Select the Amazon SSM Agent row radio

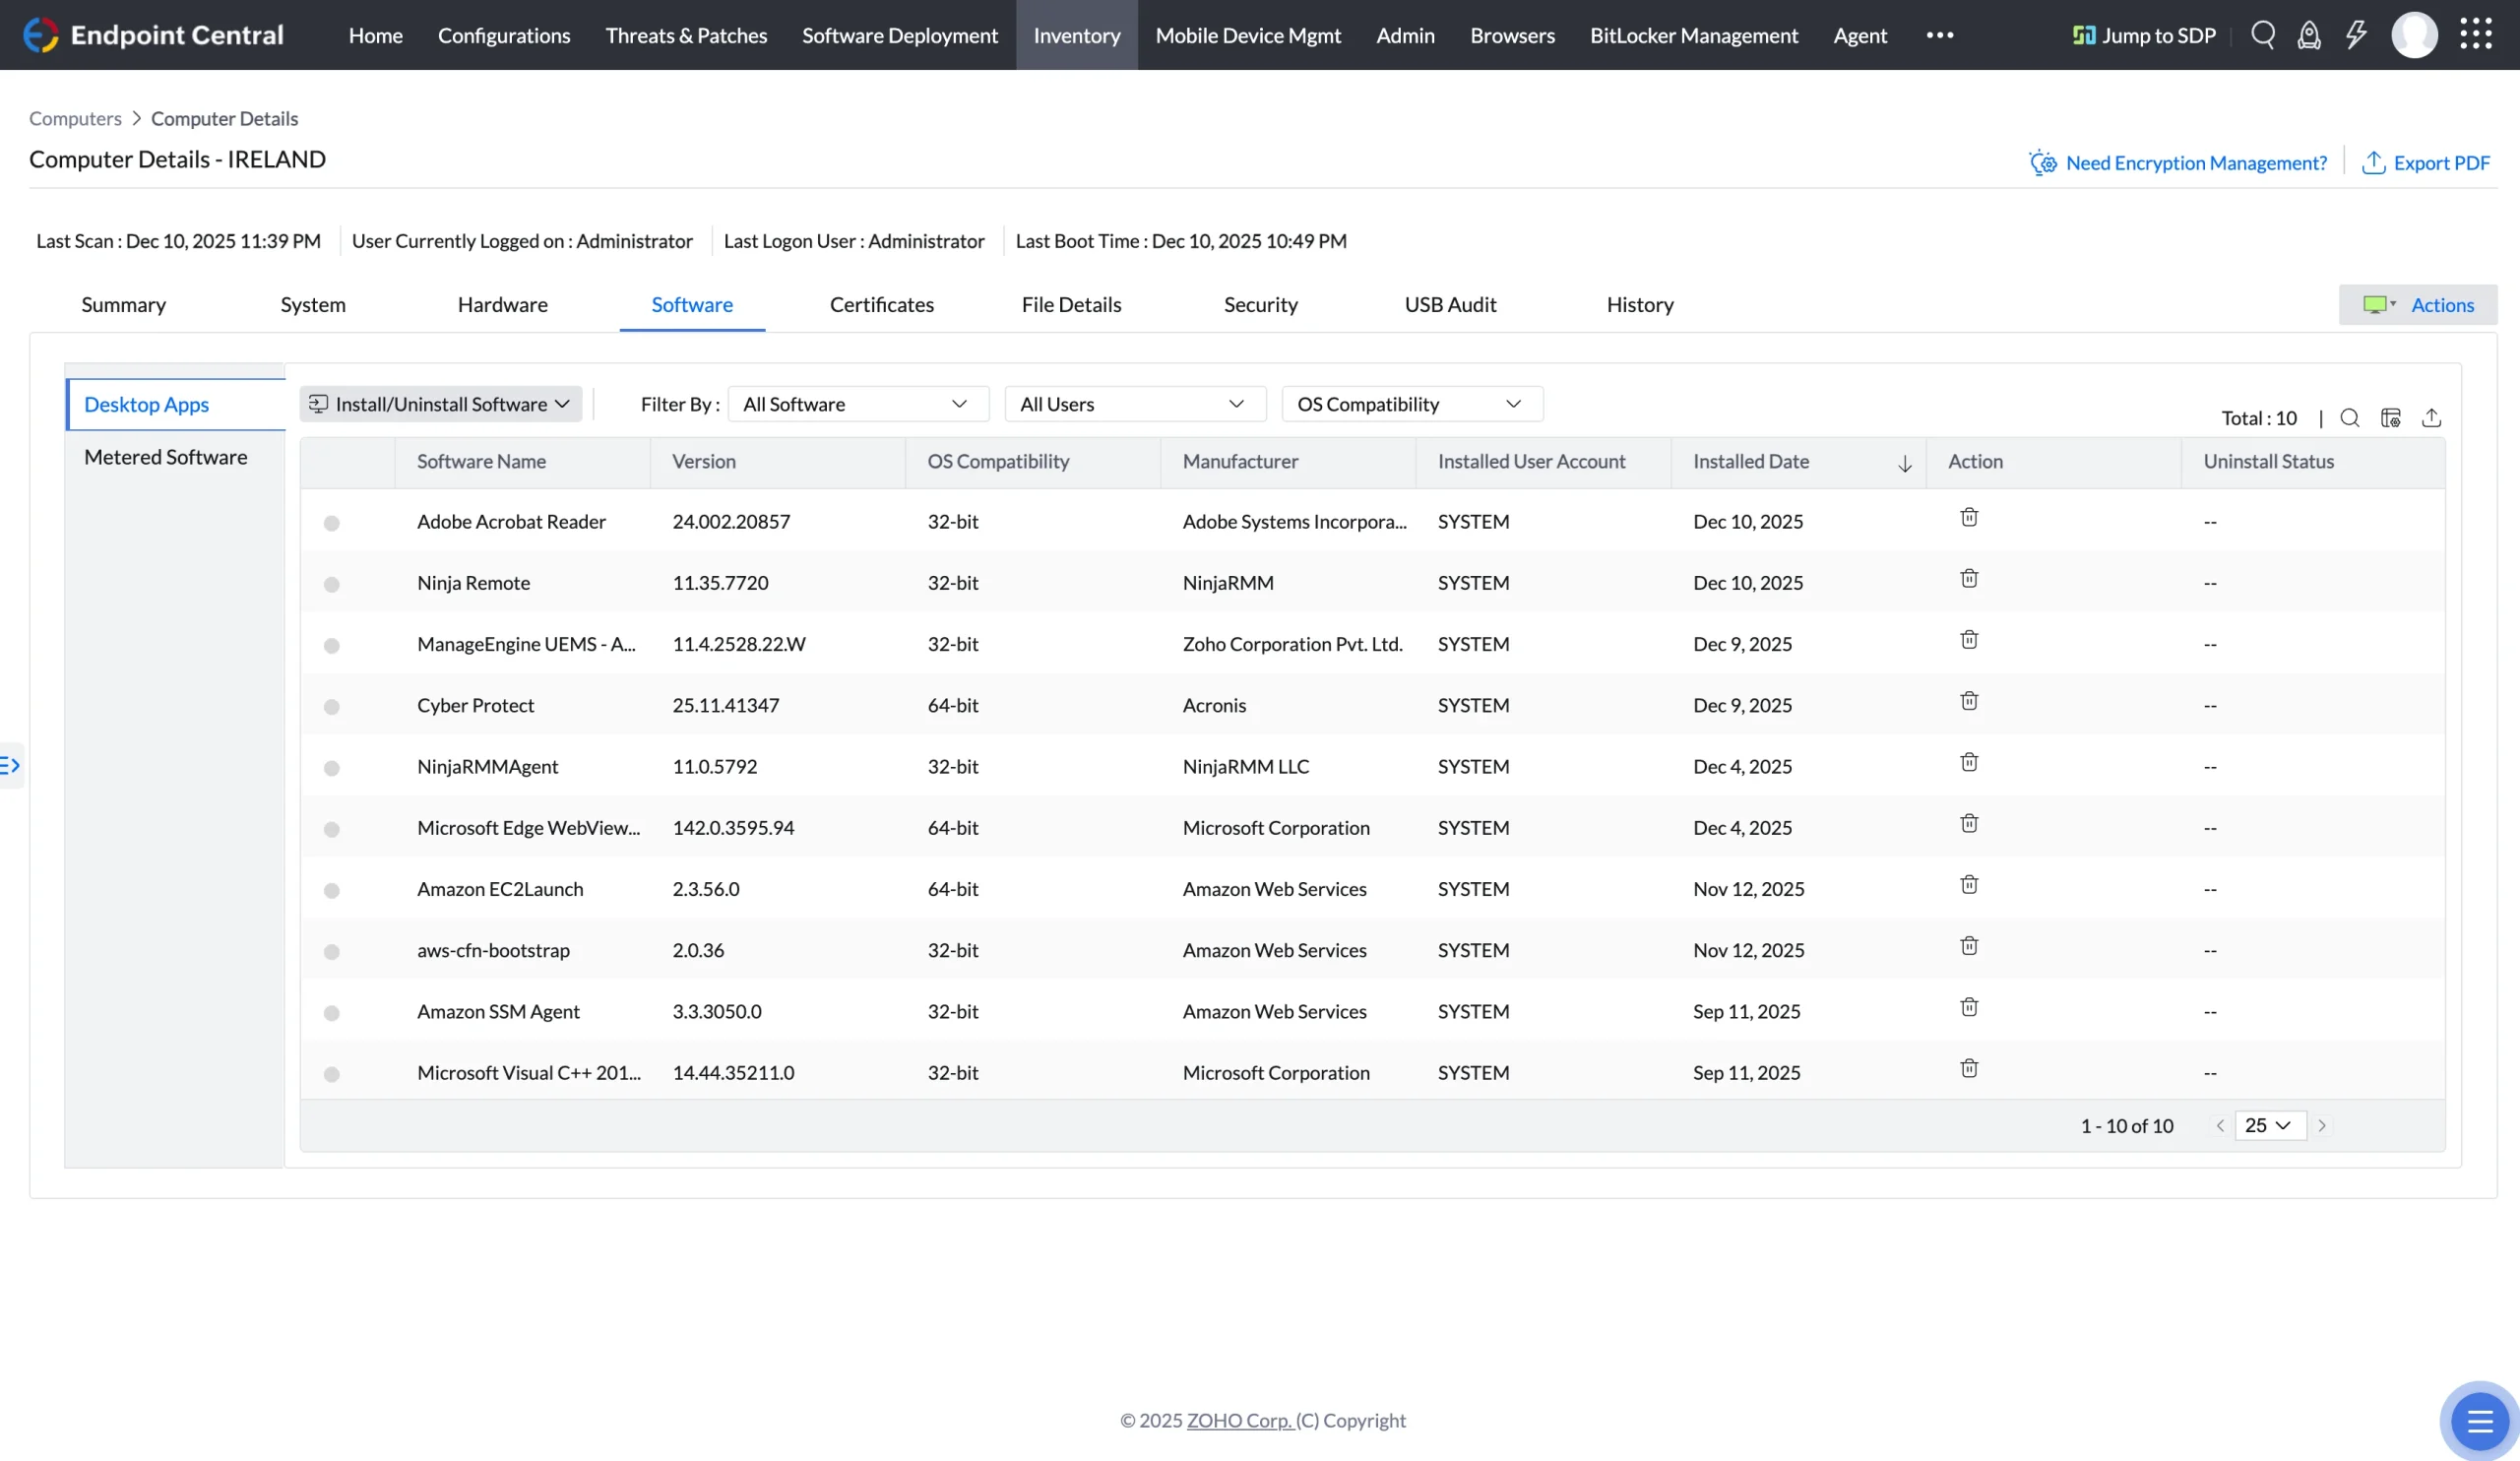coord(331,1013)
